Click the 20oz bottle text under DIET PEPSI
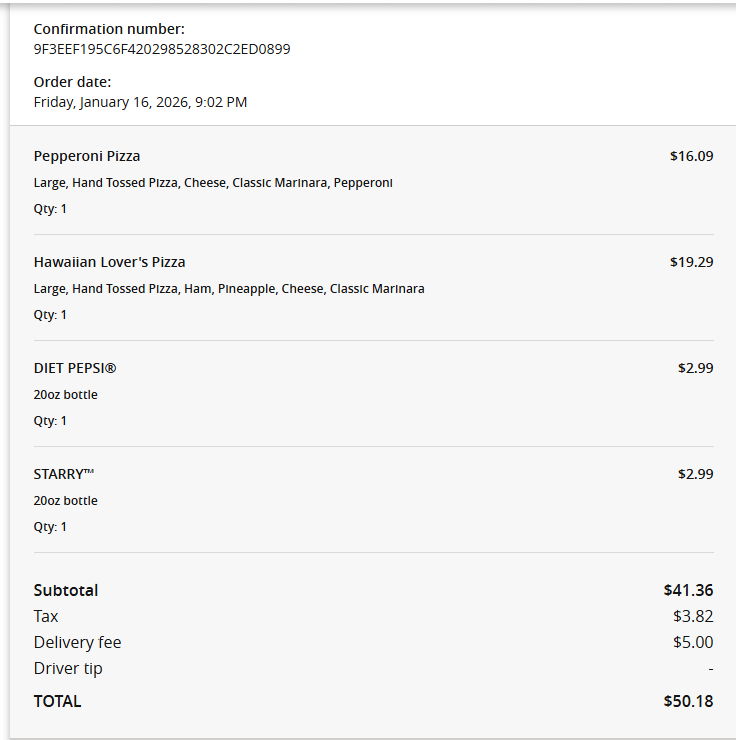The width and height of the screenshot is (736, 740). click(x=66, y=395)
